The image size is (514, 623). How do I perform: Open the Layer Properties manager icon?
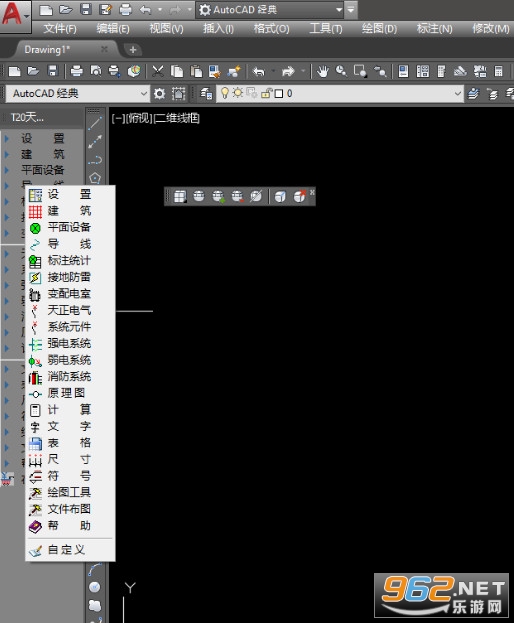[x=206, y=94]
